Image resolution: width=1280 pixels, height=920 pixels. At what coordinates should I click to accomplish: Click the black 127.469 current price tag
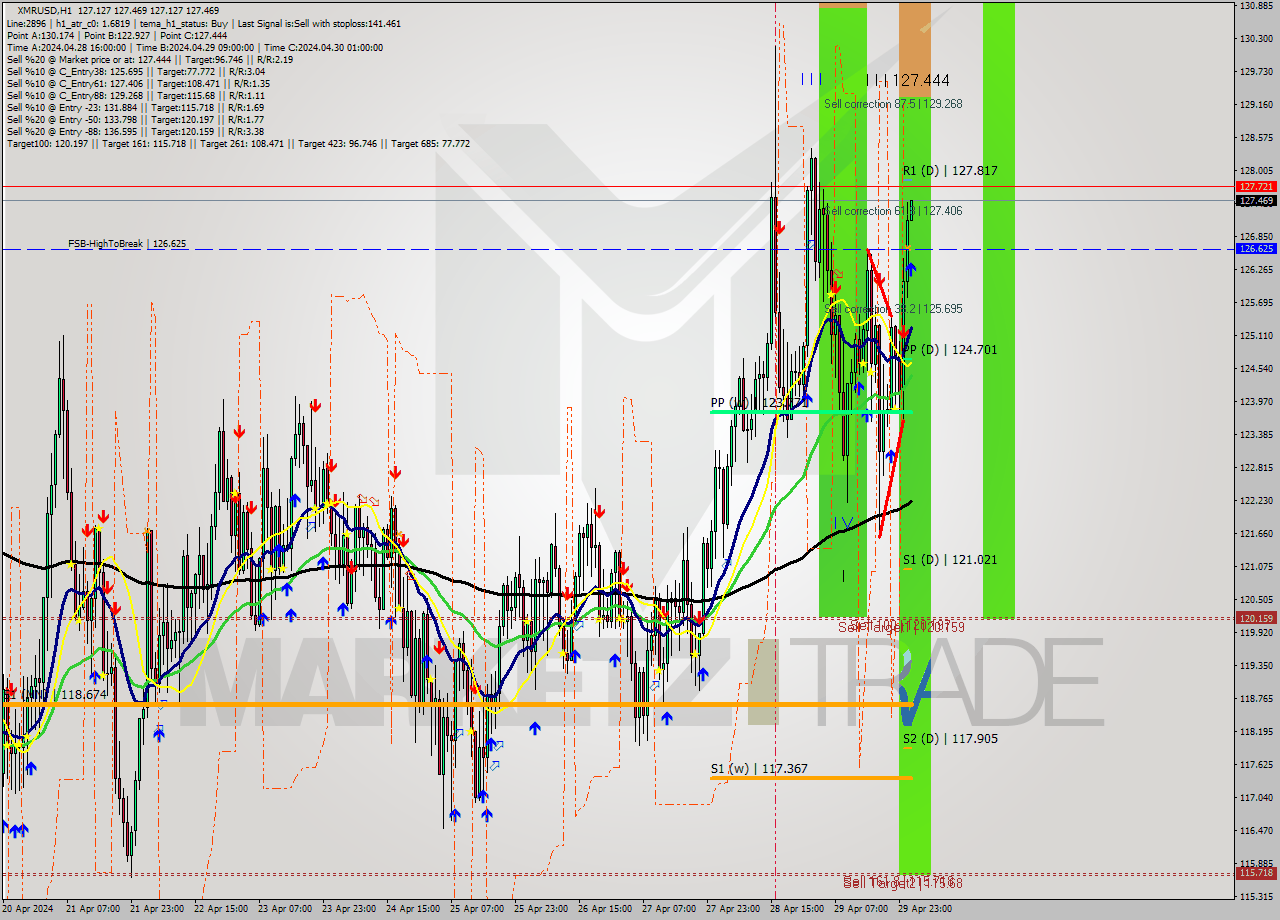1256,201
